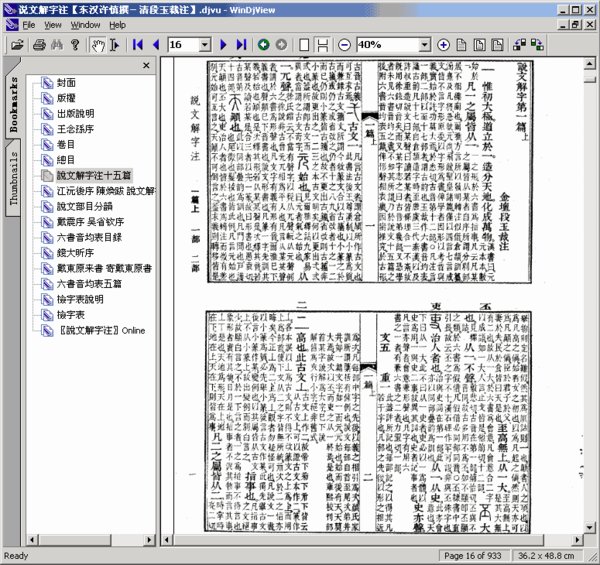Screen dimensions: 600x565
Task: Open the 檢字表說明 bookmark
Action: tap(79, 299)
